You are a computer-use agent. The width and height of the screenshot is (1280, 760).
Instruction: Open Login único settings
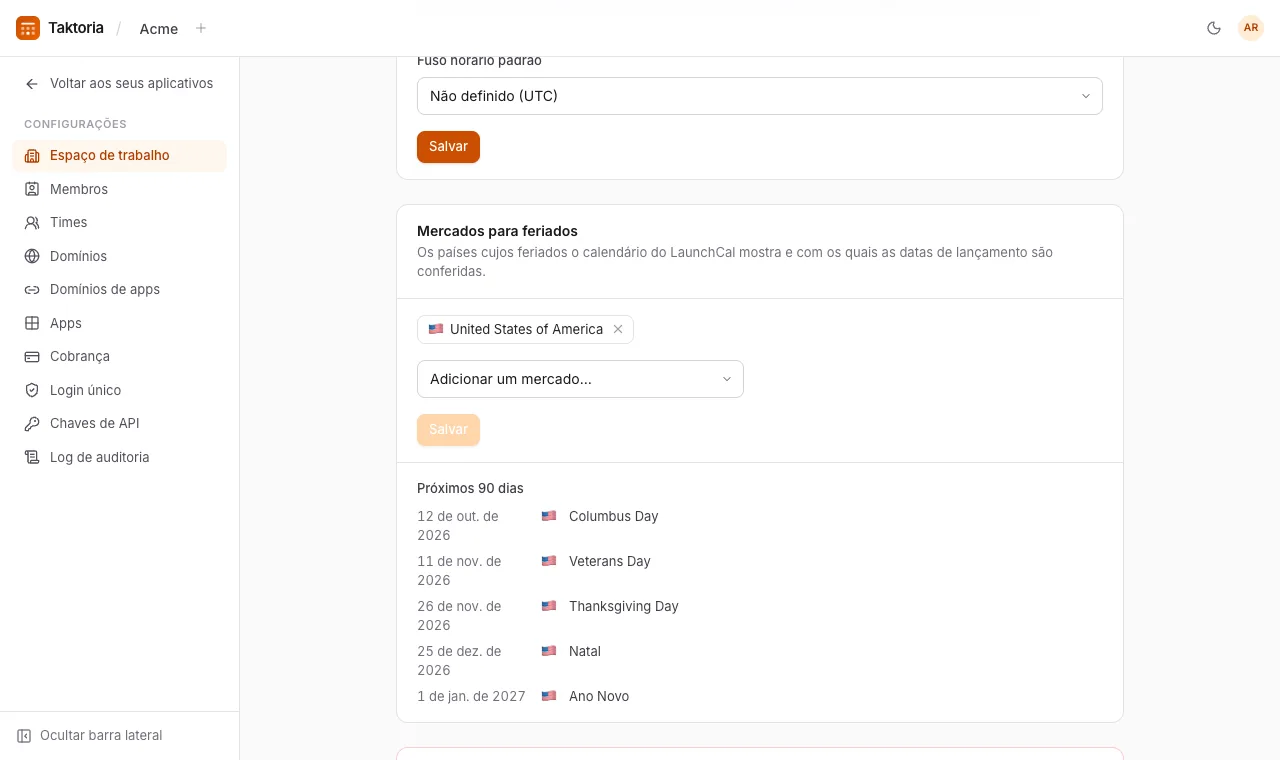120,390
